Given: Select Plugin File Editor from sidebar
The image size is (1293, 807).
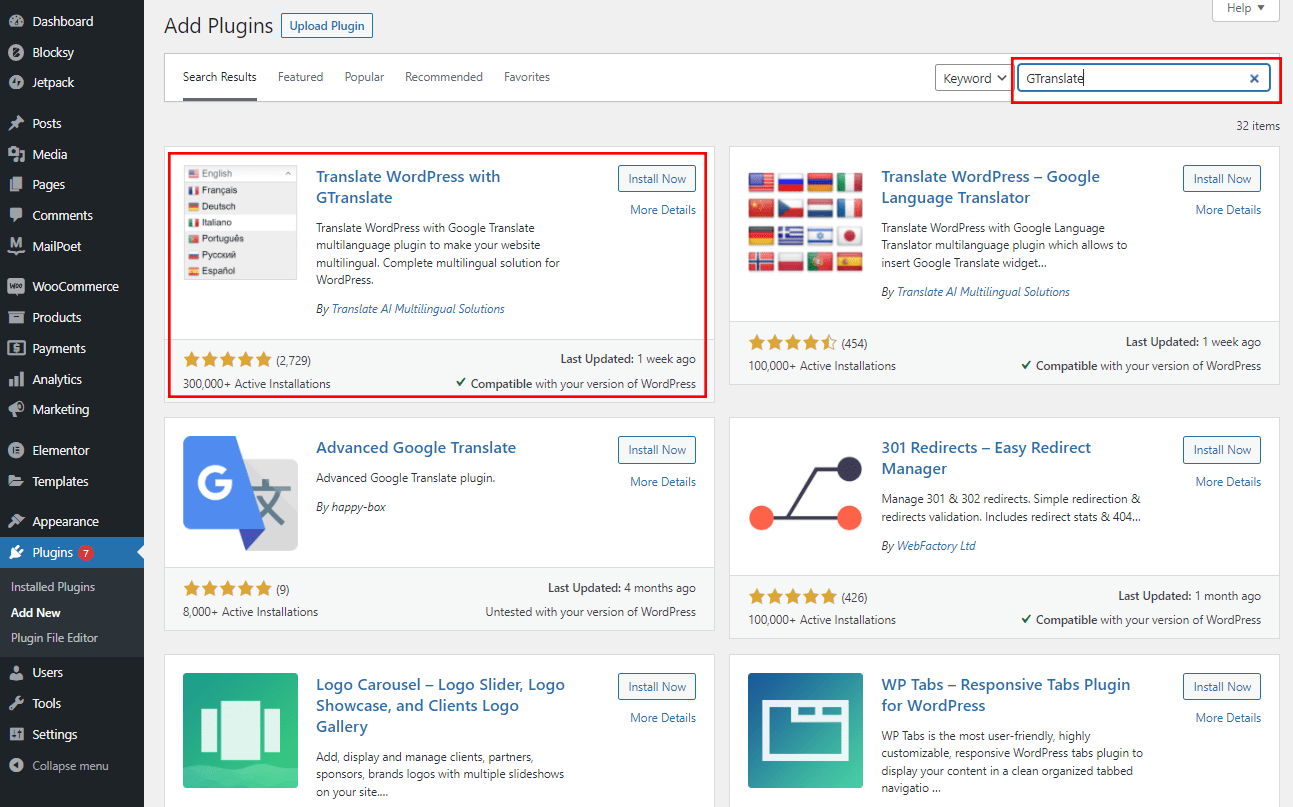Looking at the screenshot, I should pos(54,638).
